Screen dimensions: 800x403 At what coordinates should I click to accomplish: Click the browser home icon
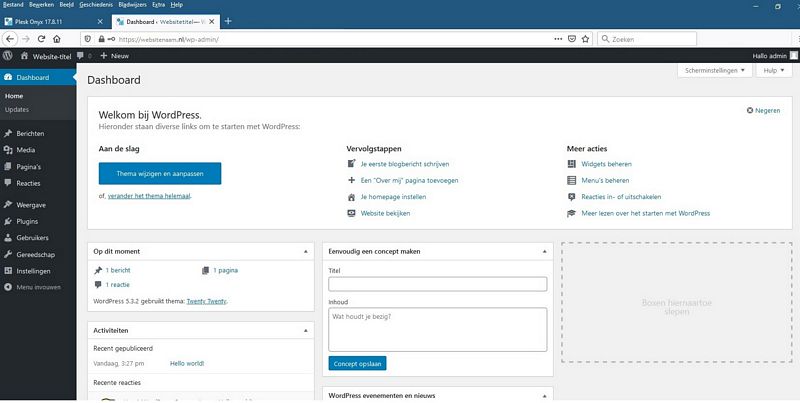[57, 39]
